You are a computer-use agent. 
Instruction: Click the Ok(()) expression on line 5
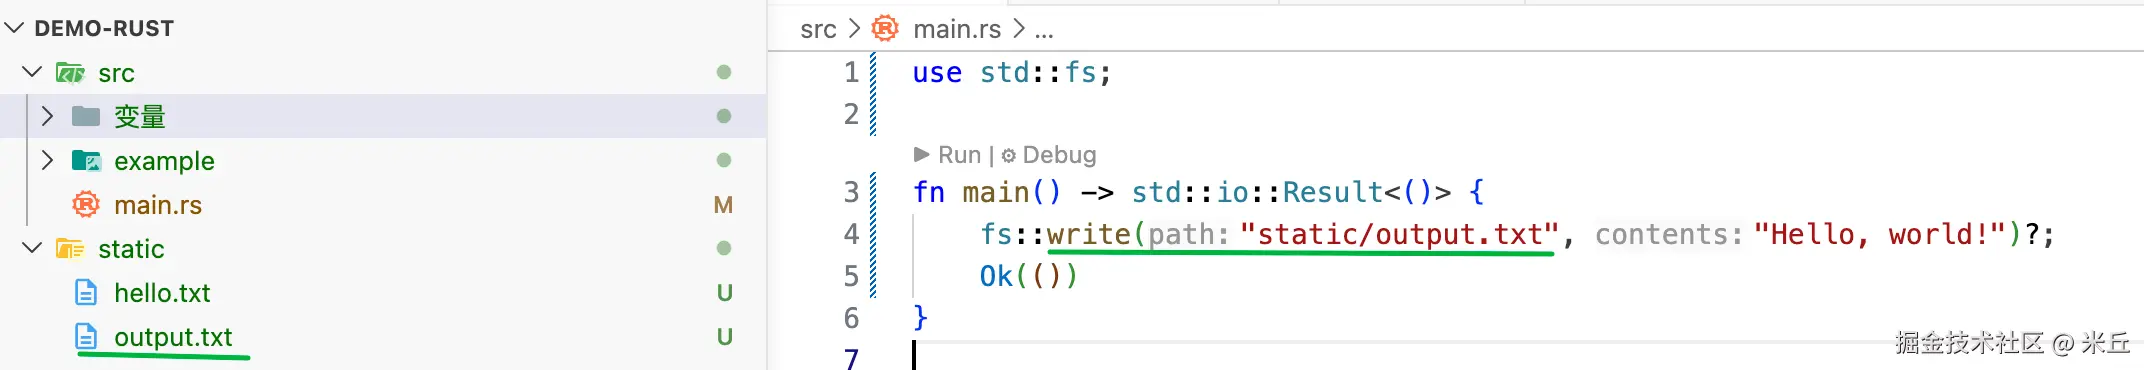click(1028, 276)
